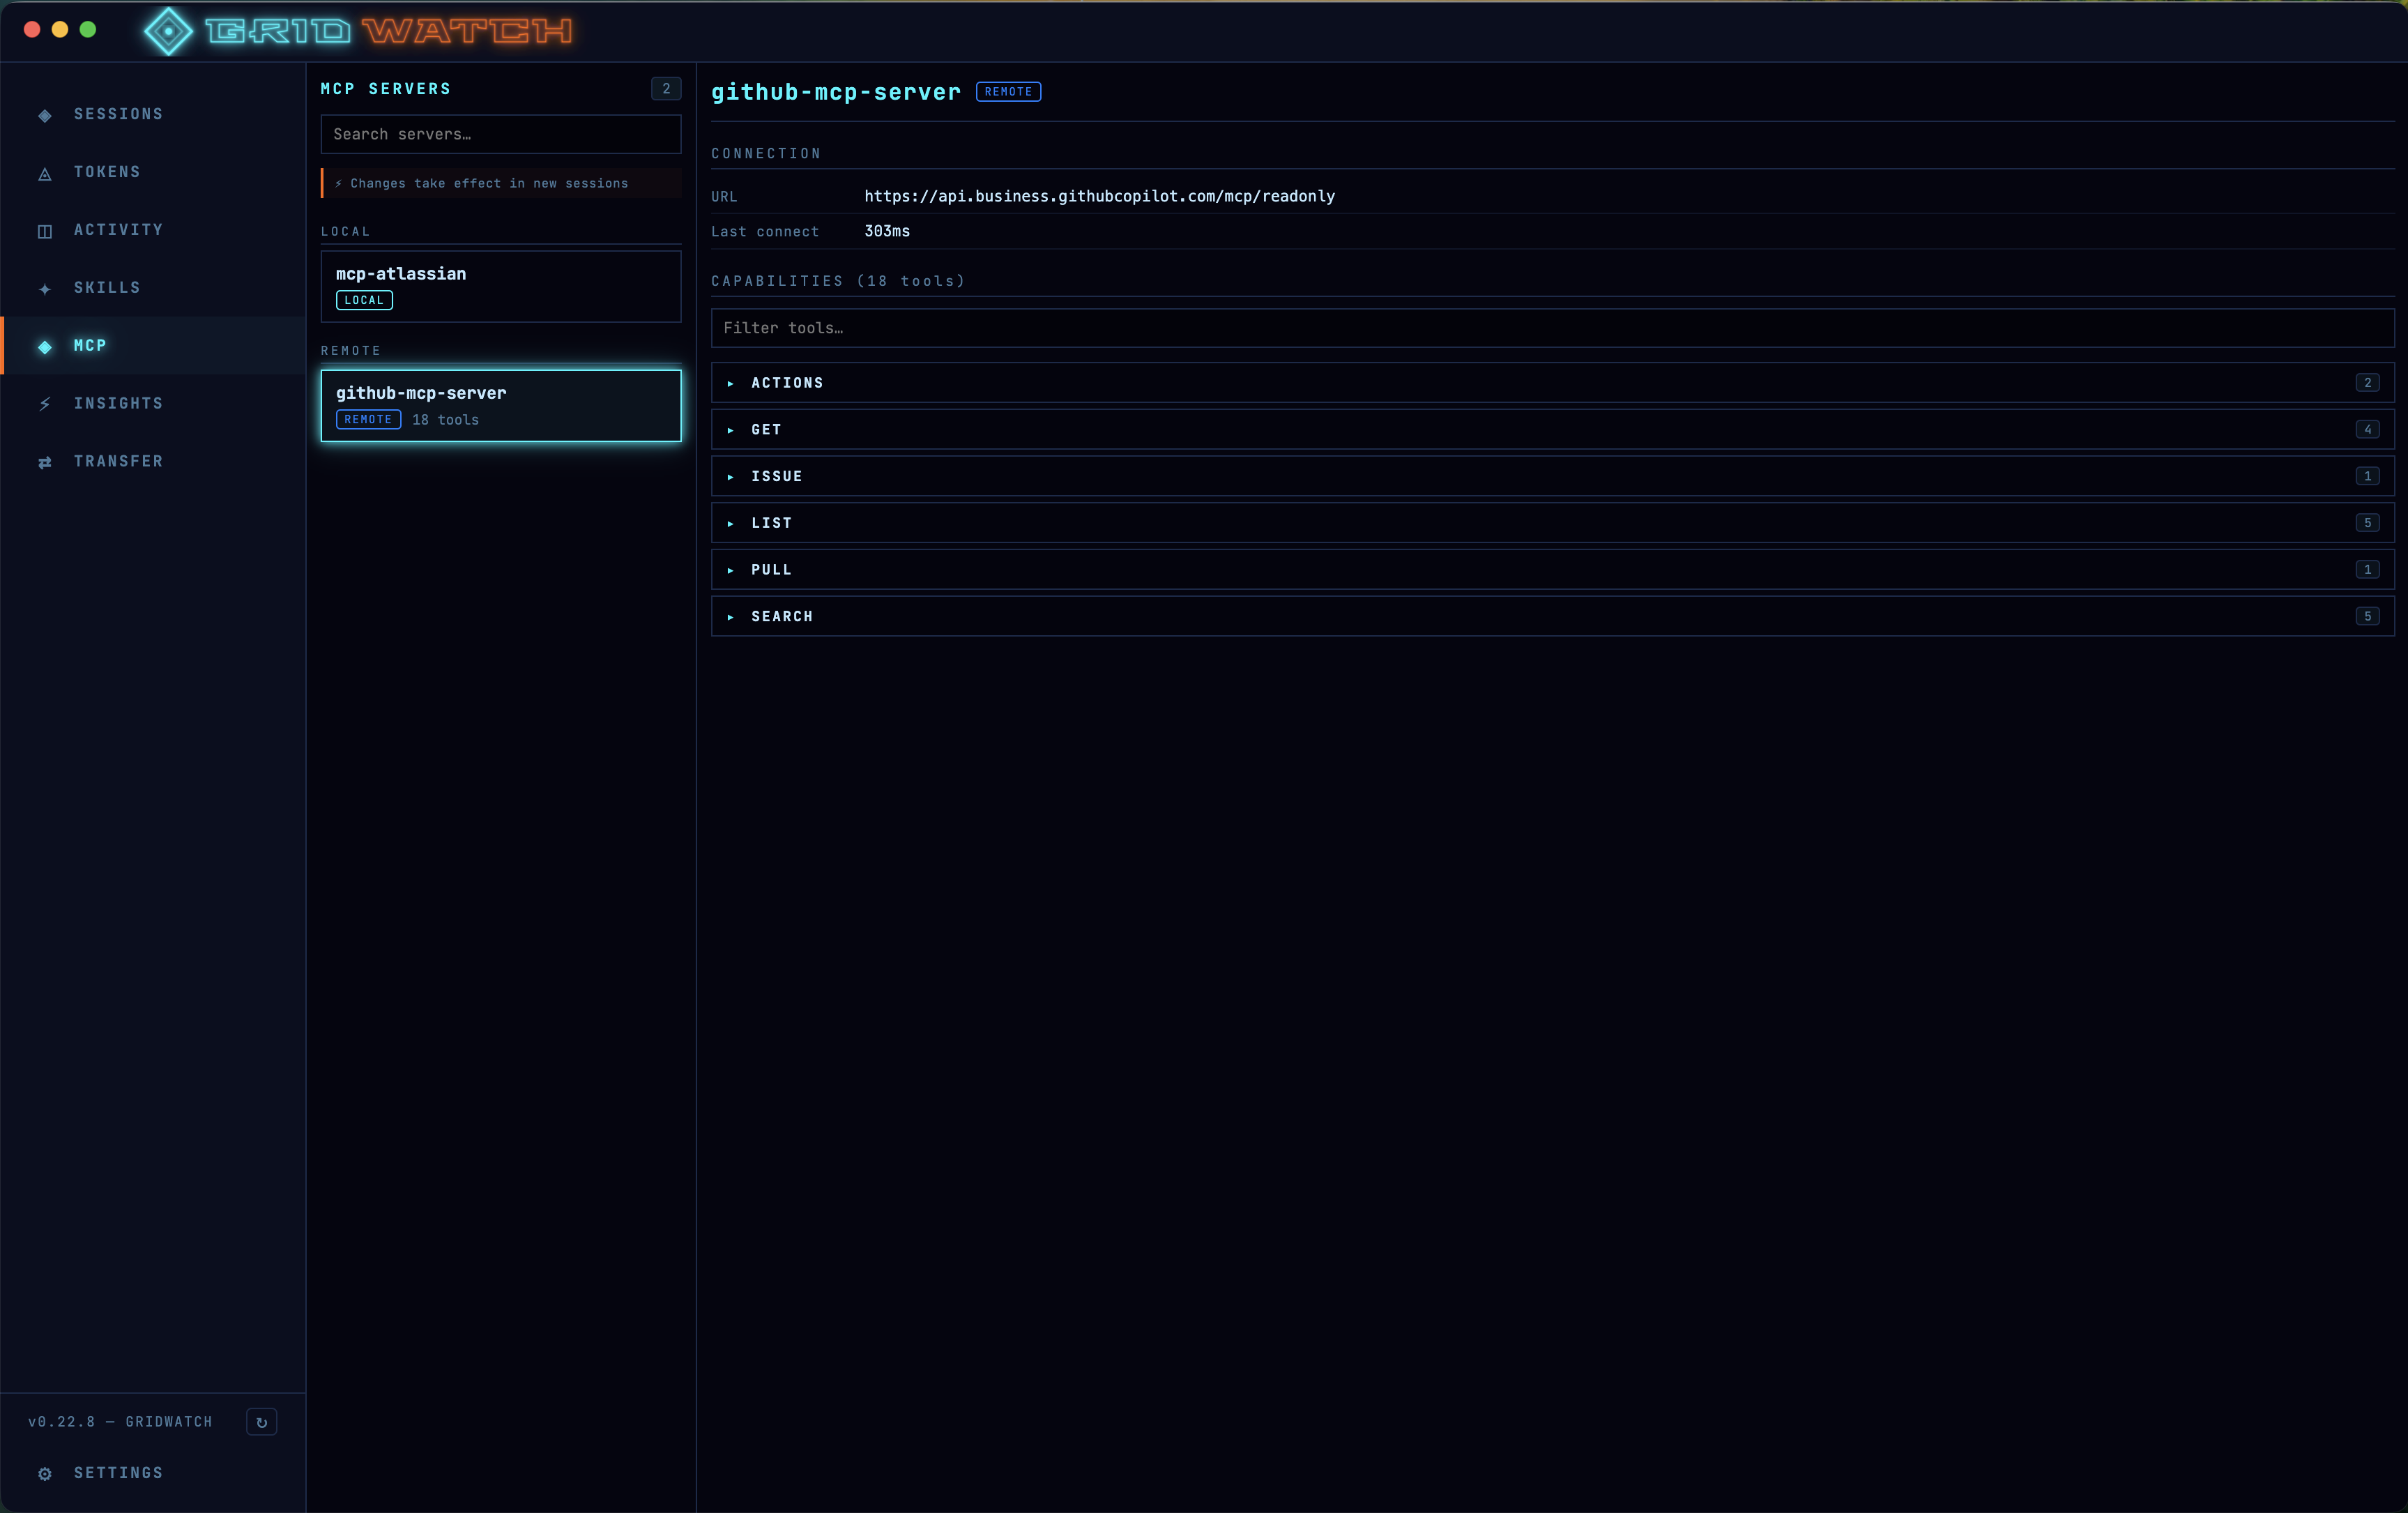Switch to the MCP section in navigation
This screenshot has height=1513, width=2408.
90,346
